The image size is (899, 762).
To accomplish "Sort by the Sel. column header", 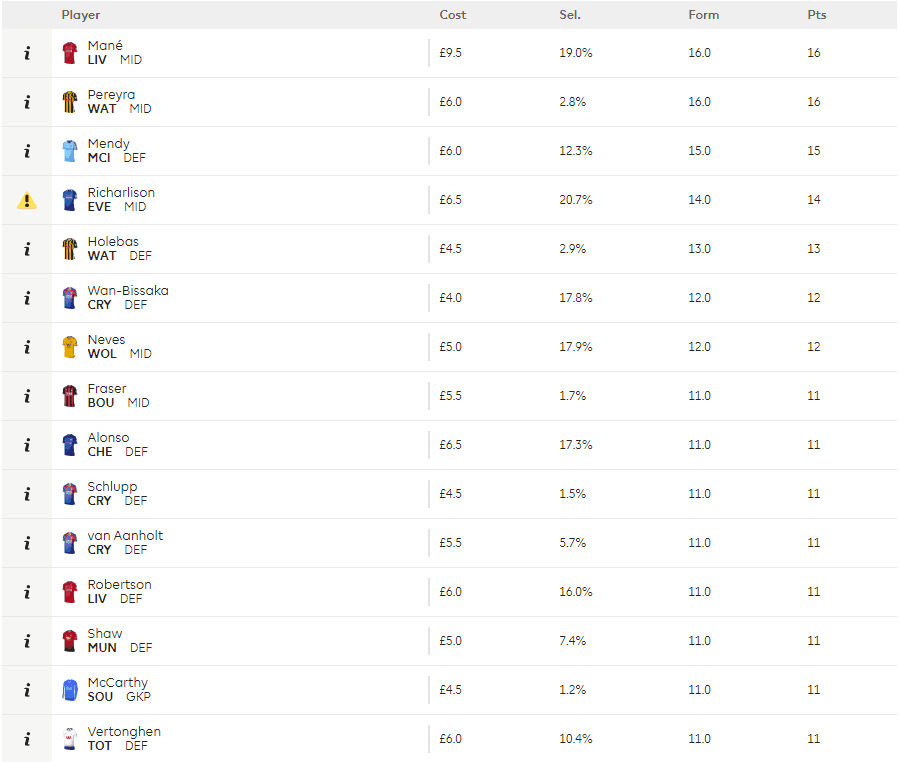I will pos(570,15).
